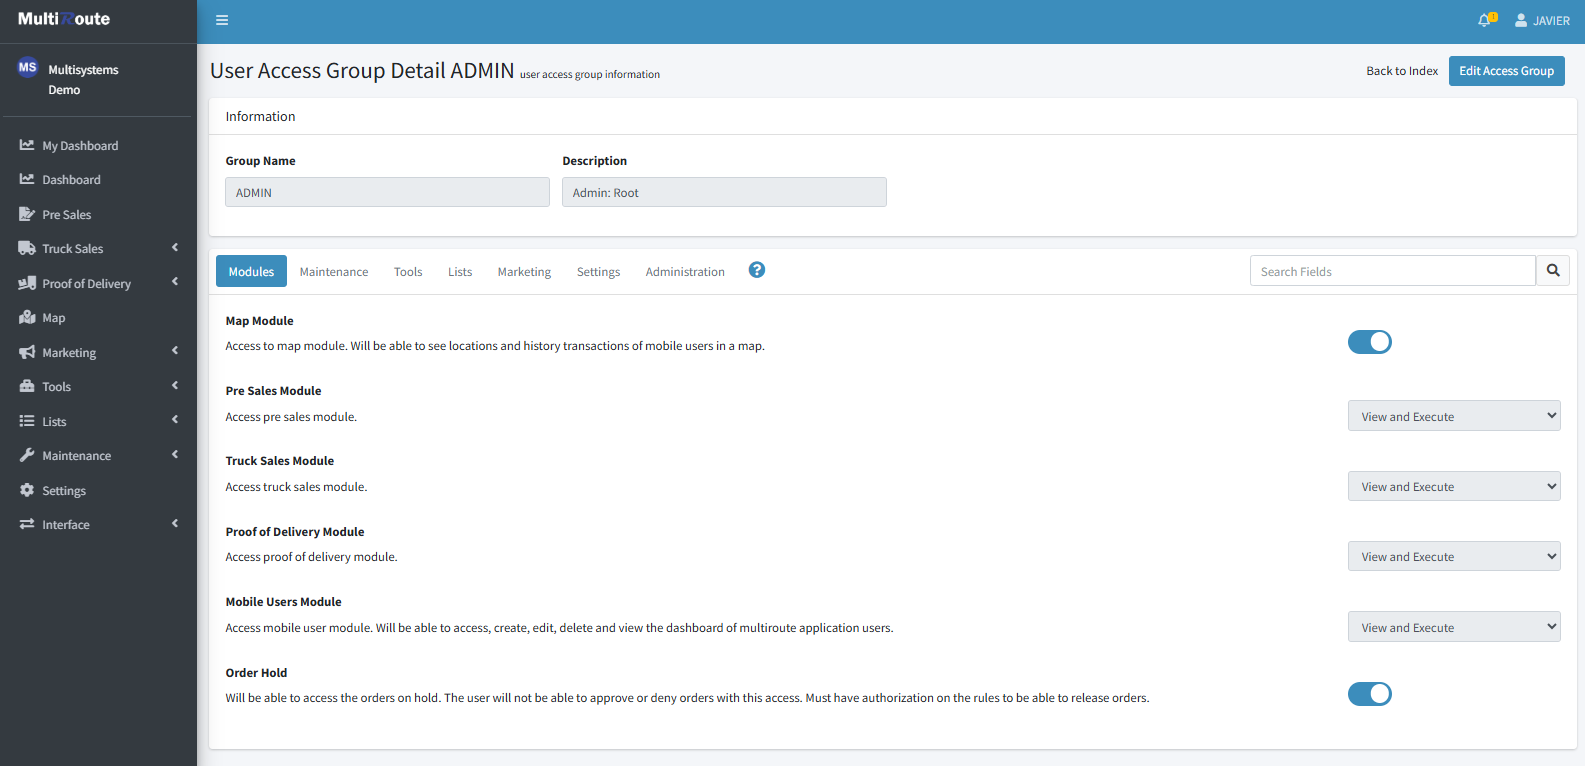Go to My Dashboard in sidebar
The width and height of the screenshot is (1585, 766).
pos(79,146)
